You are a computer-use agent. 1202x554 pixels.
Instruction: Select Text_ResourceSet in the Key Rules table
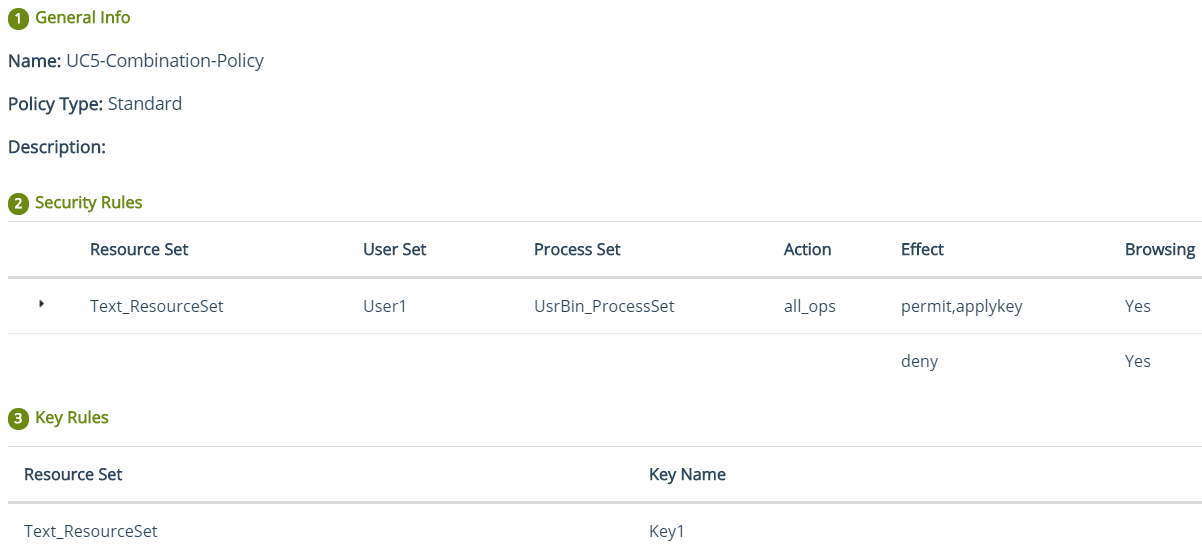click(90, 531)
